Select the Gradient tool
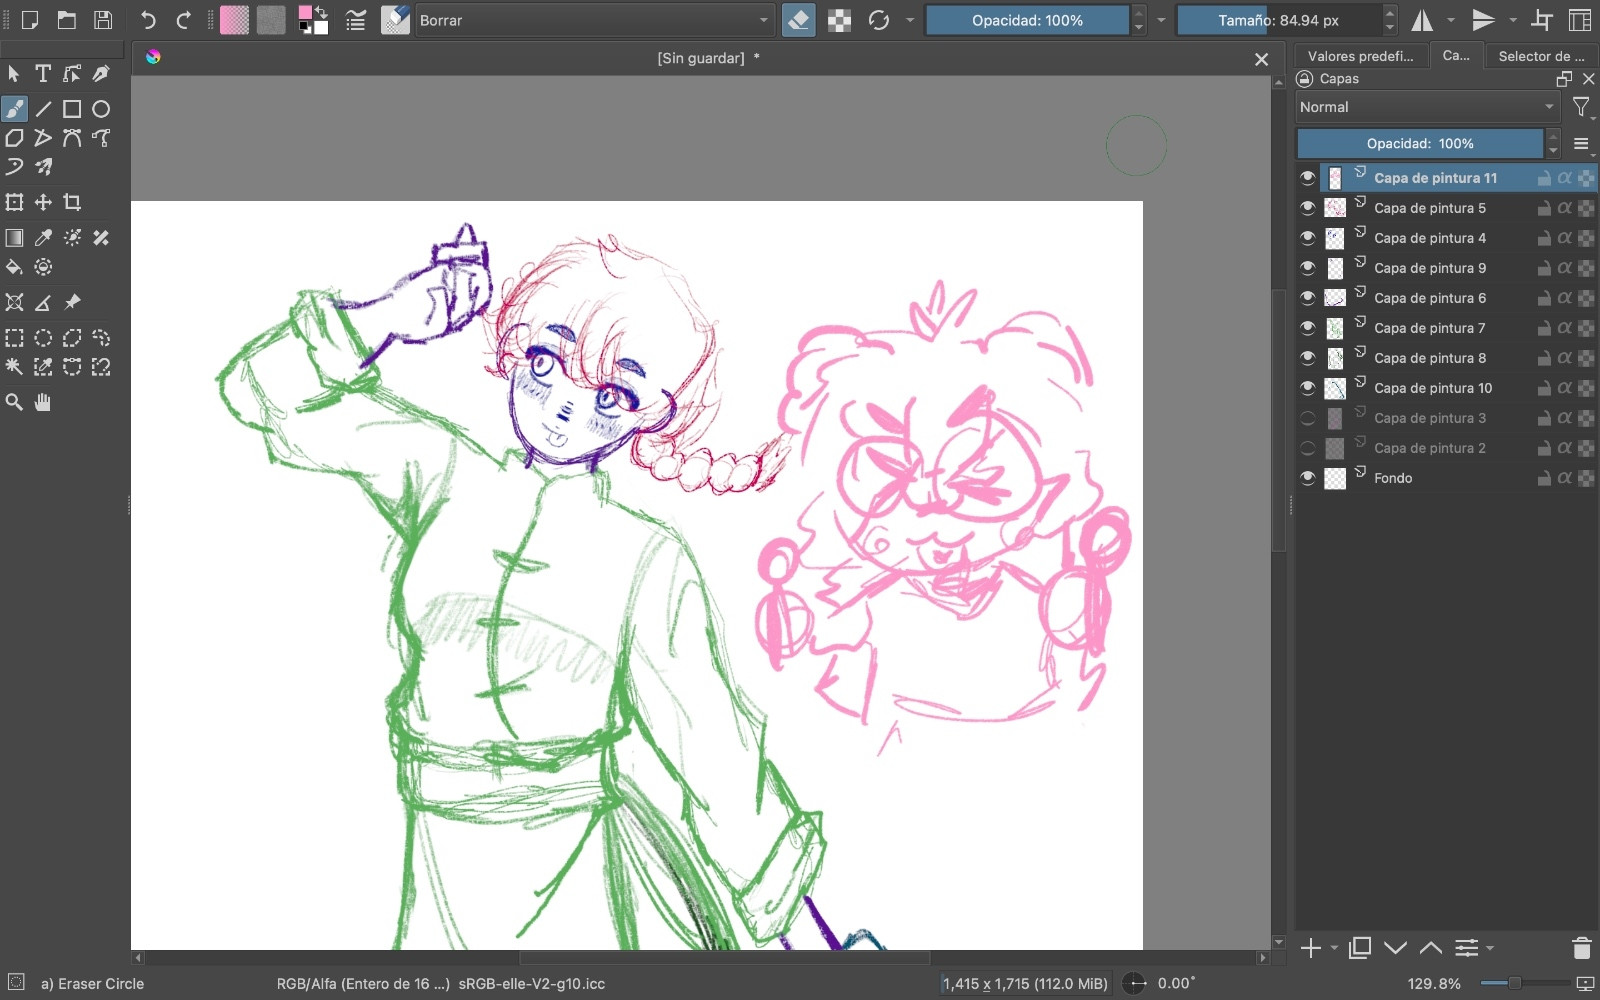This screenshot has height=1000, width=1600. 14,238
